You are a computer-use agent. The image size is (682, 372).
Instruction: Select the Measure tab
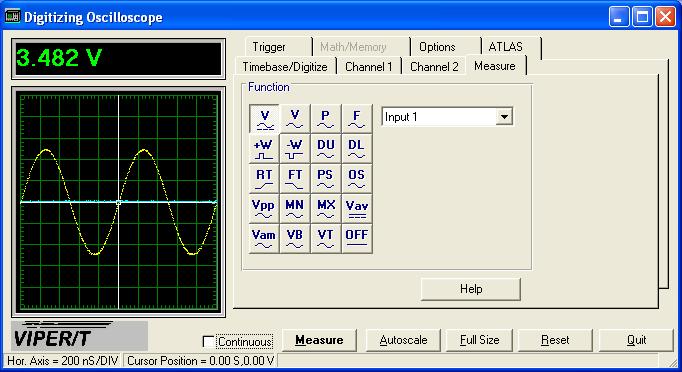(x=495, y=66)
